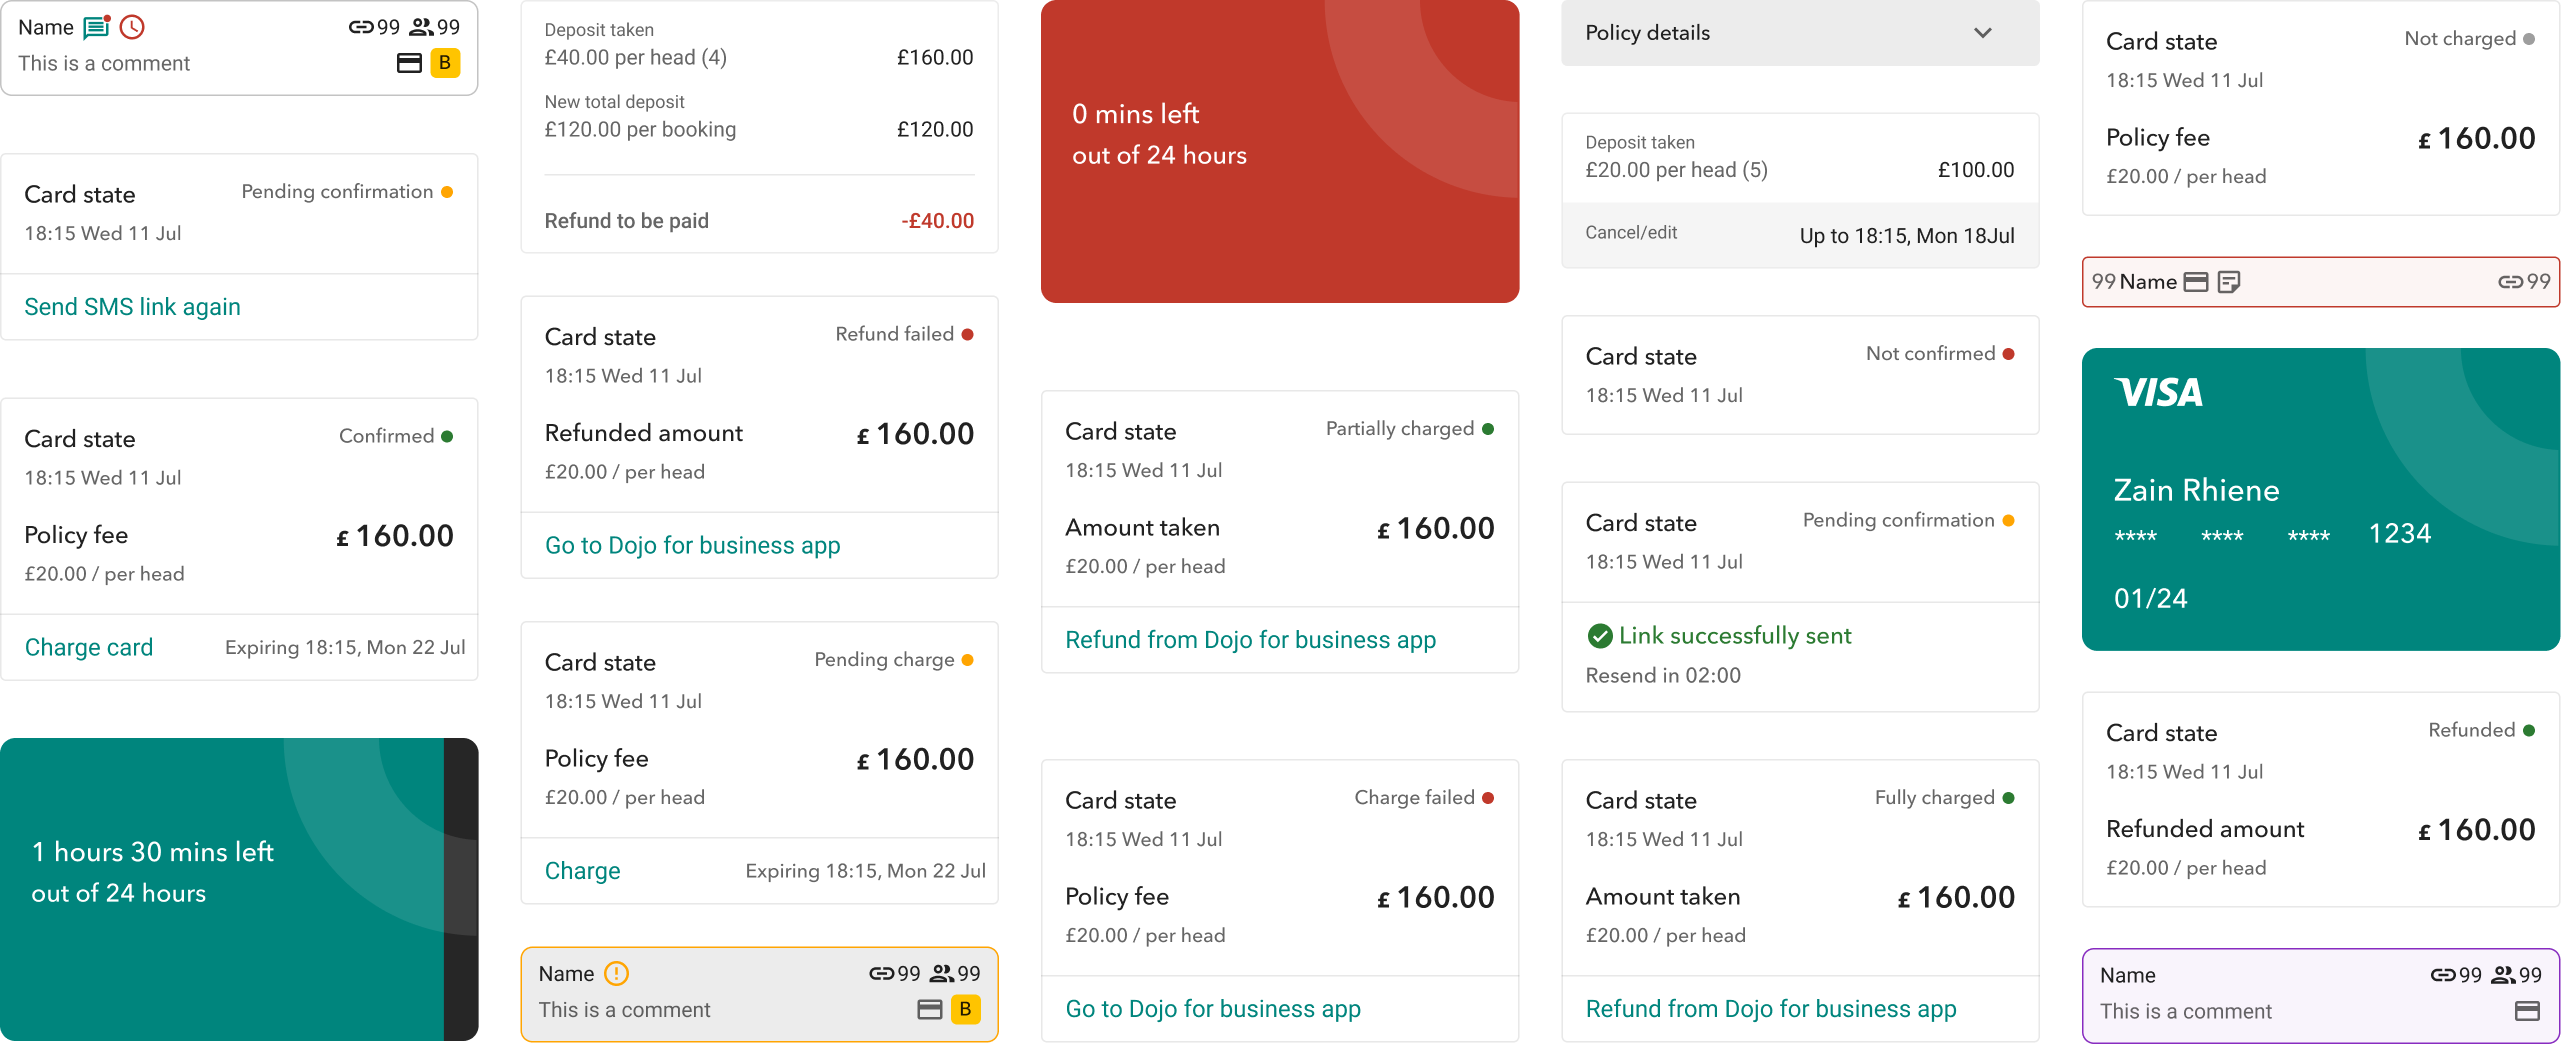The height and width of the screenshot is (1044, 2561).
Task: Click the teal 1 hours 30 mins left progress card
Action: tap(222, 890)
